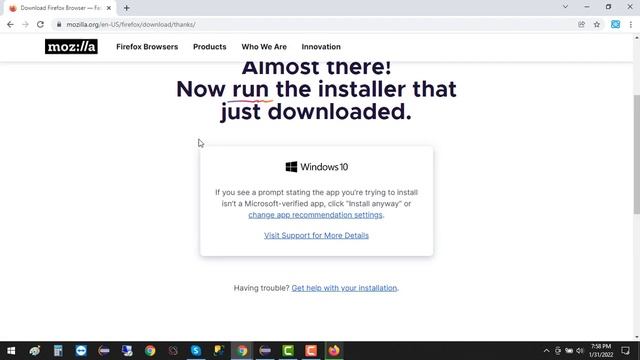Image resolution: width=640 pixels, height=360 pixels.
Task: Open a new browser tab
Action: [127, 8]
